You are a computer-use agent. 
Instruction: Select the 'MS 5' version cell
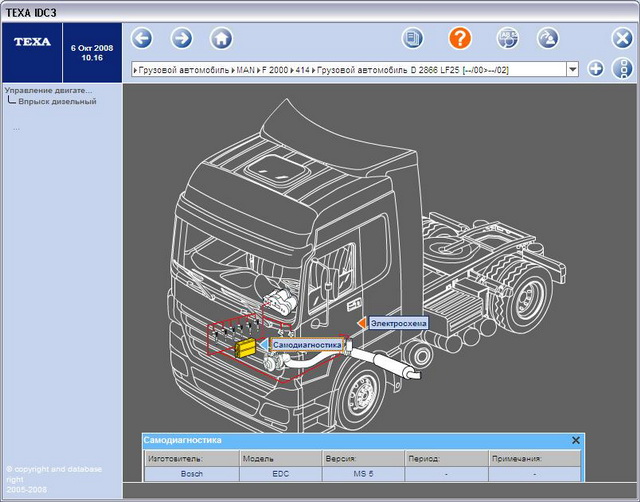pyautogui.click(x=363, y=474)
